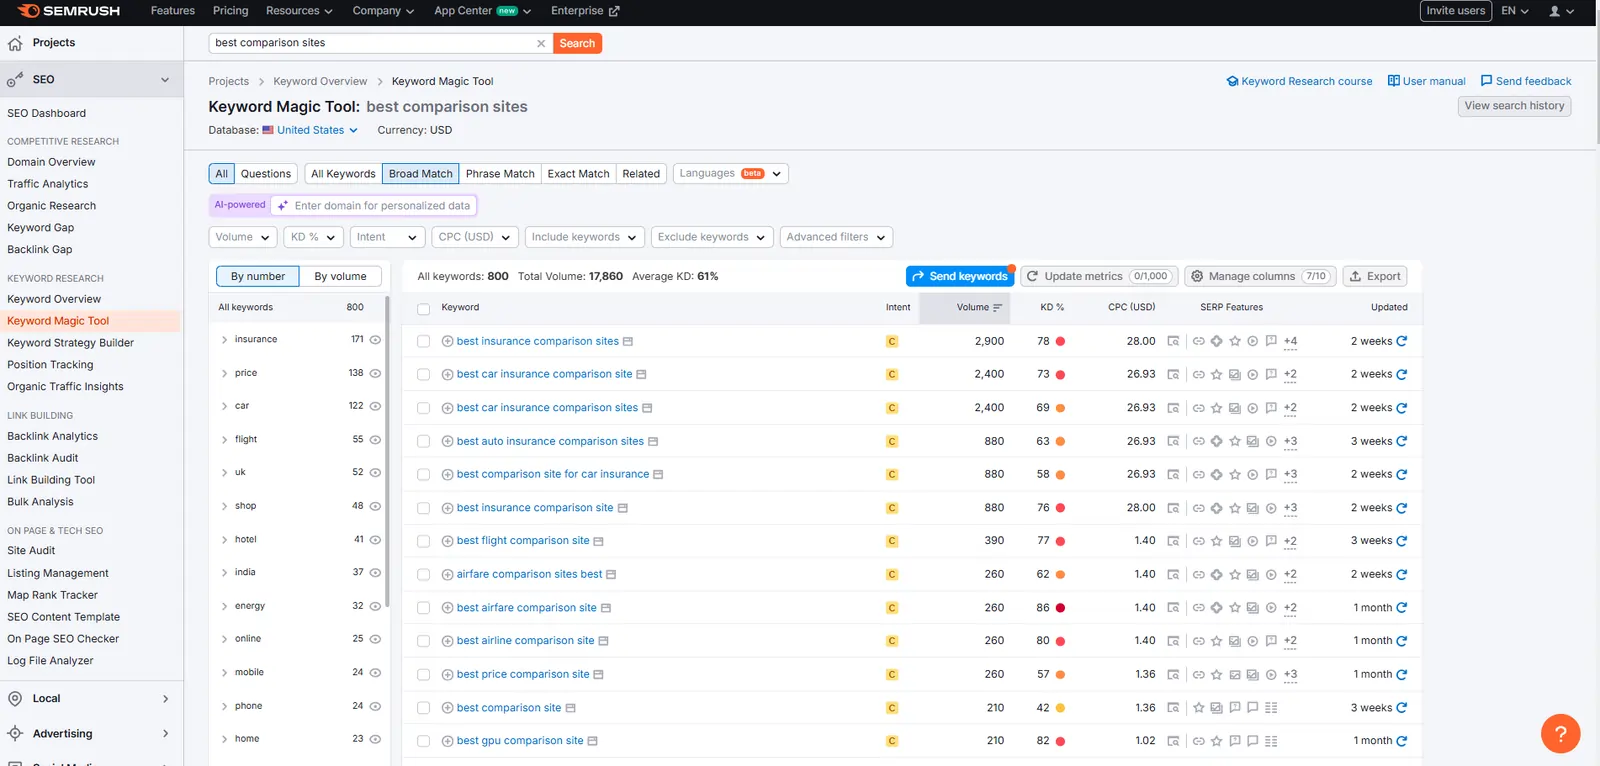The height and width of the screenshot is (766, 1600).
Task: Open SERP snapshot icon for airfare comparison sites best
Action: pyautogui.click(x=611, y=574)
